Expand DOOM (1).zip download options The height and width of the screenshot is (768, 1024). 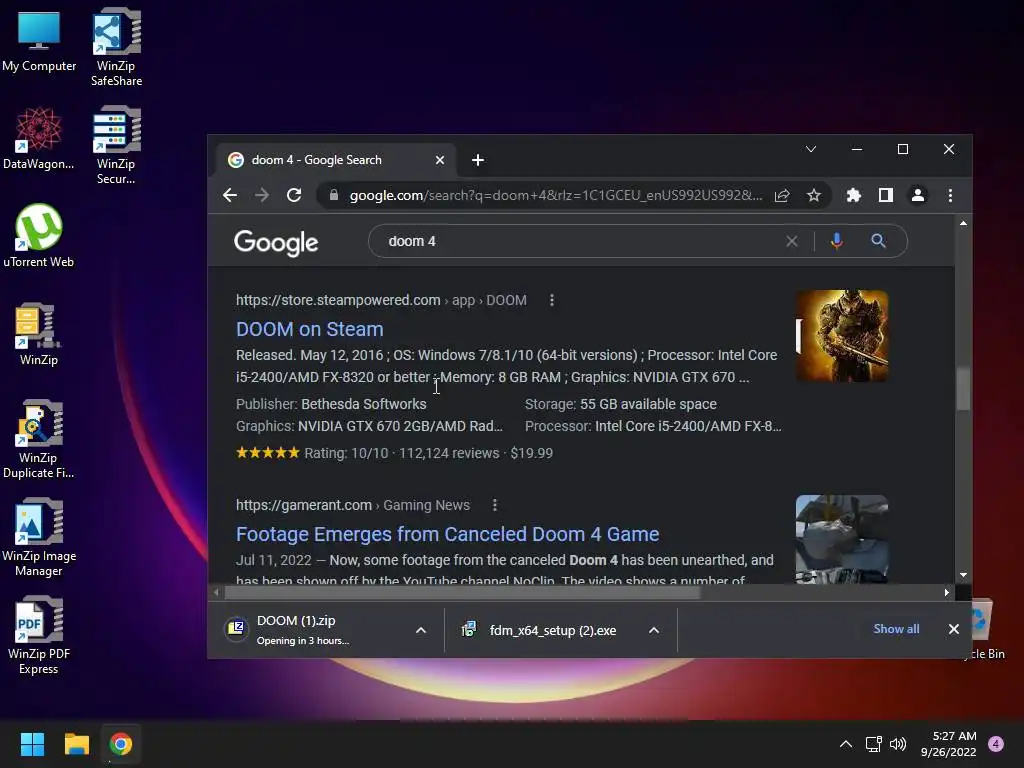point(421,630)
